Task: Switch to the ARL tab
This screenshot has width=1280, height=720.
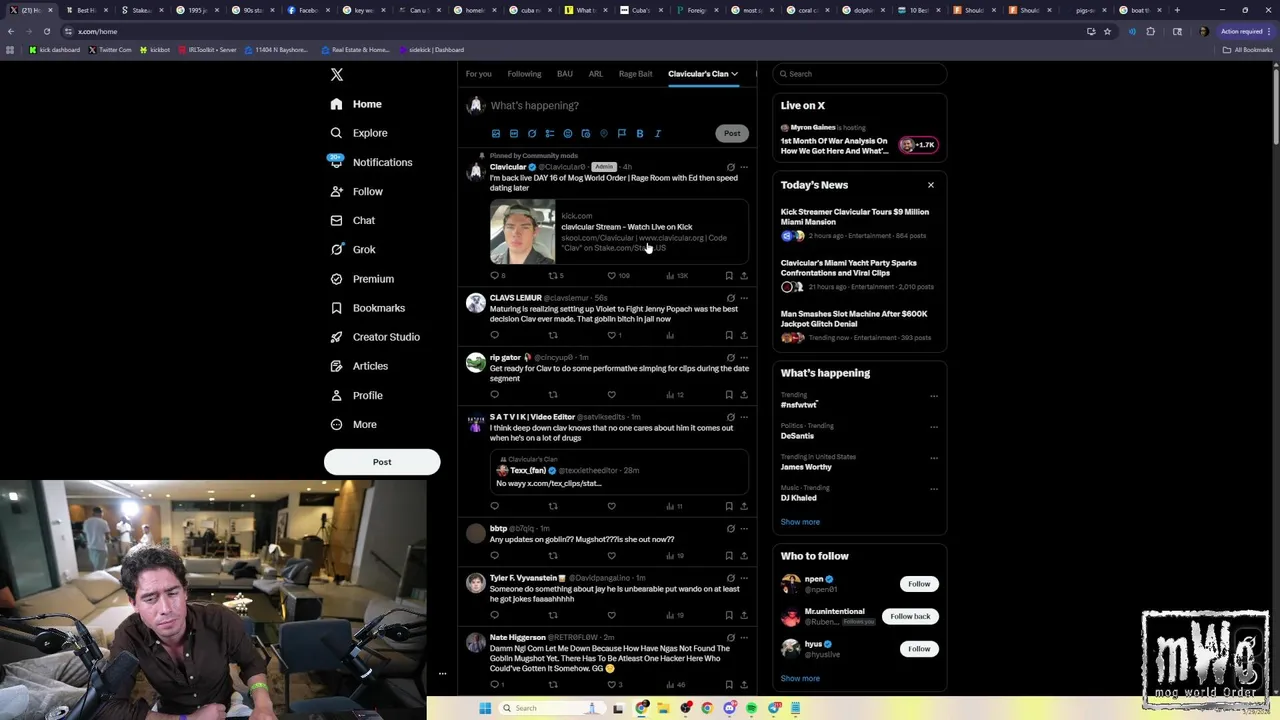Action: (595, 74)
